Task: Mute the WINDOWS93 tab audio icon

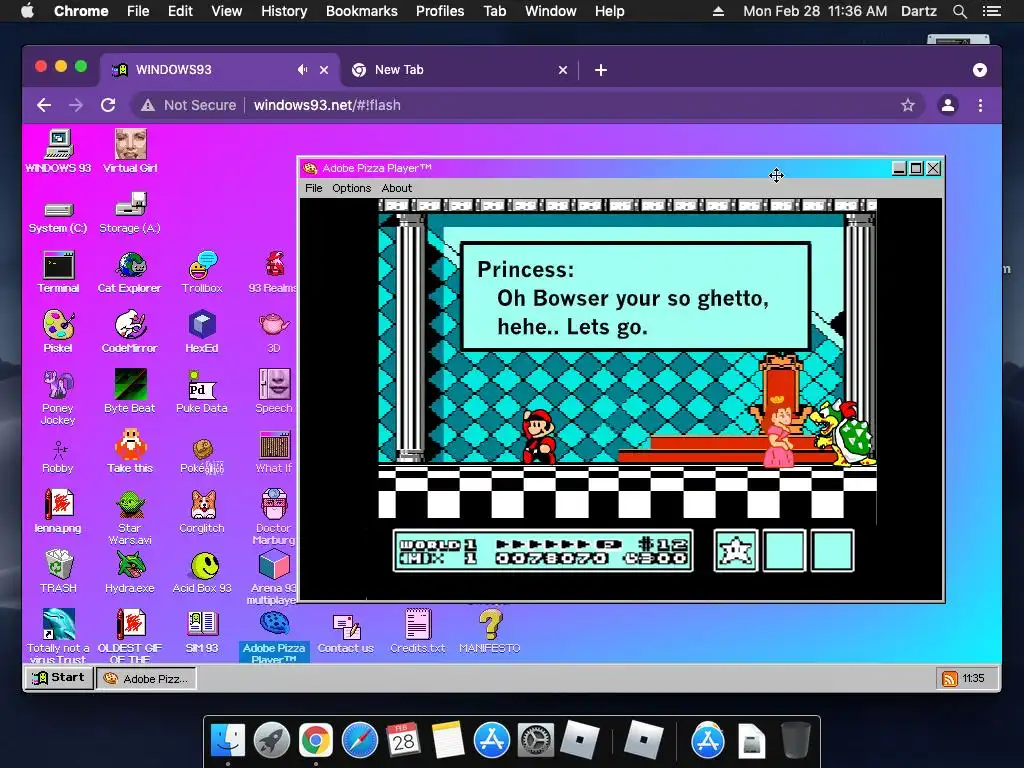Action: pos(302,70)
